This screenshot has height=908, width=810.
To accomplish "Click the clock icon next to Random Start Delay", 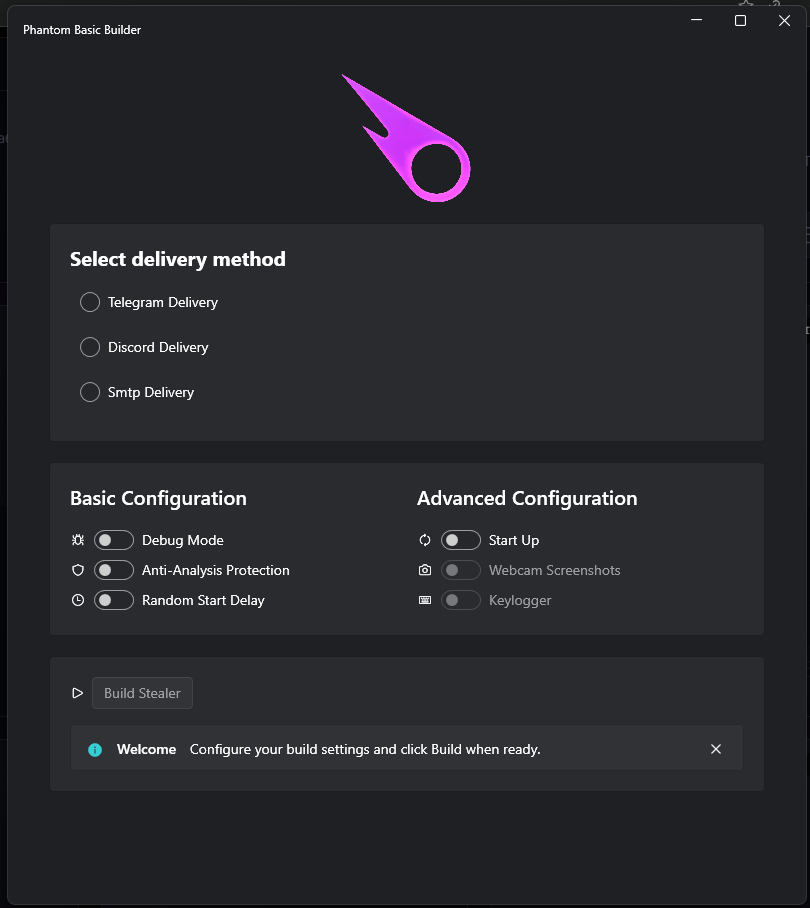I will 78,600.
